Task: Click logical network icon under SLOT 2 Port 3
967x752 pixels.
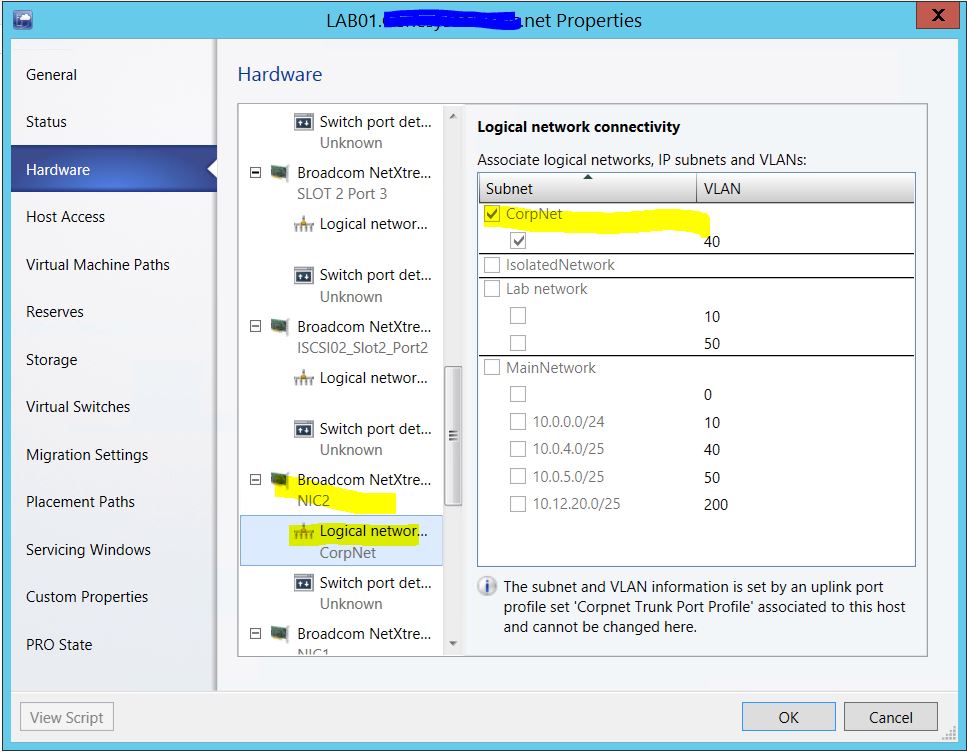Action: (x=304, y=225)
